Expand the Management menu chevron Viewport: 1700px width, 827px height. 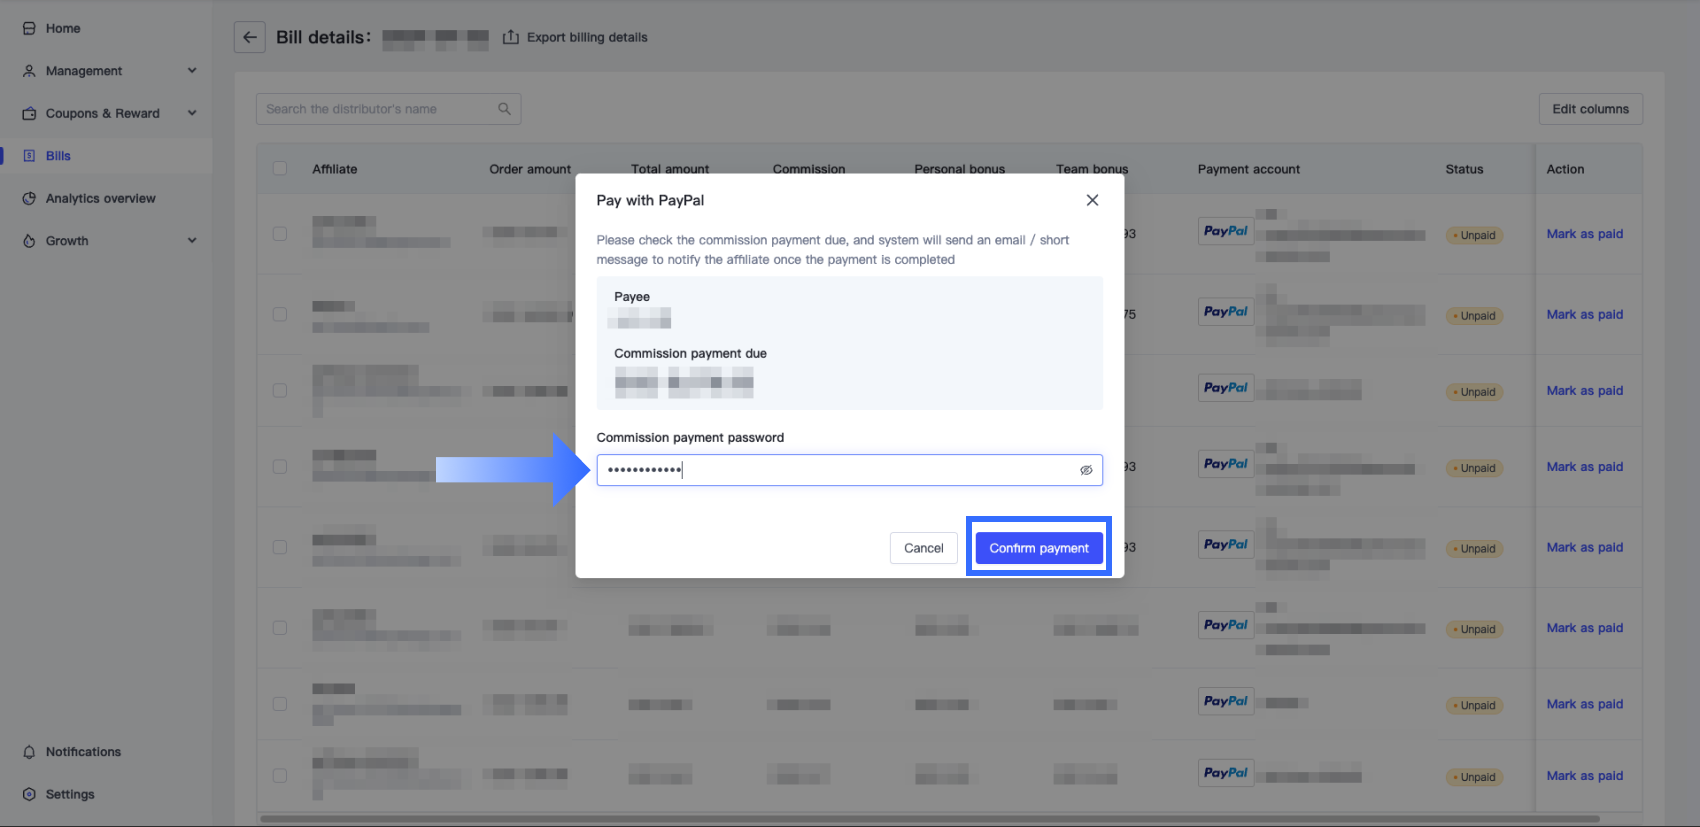[x=192, y=71]
